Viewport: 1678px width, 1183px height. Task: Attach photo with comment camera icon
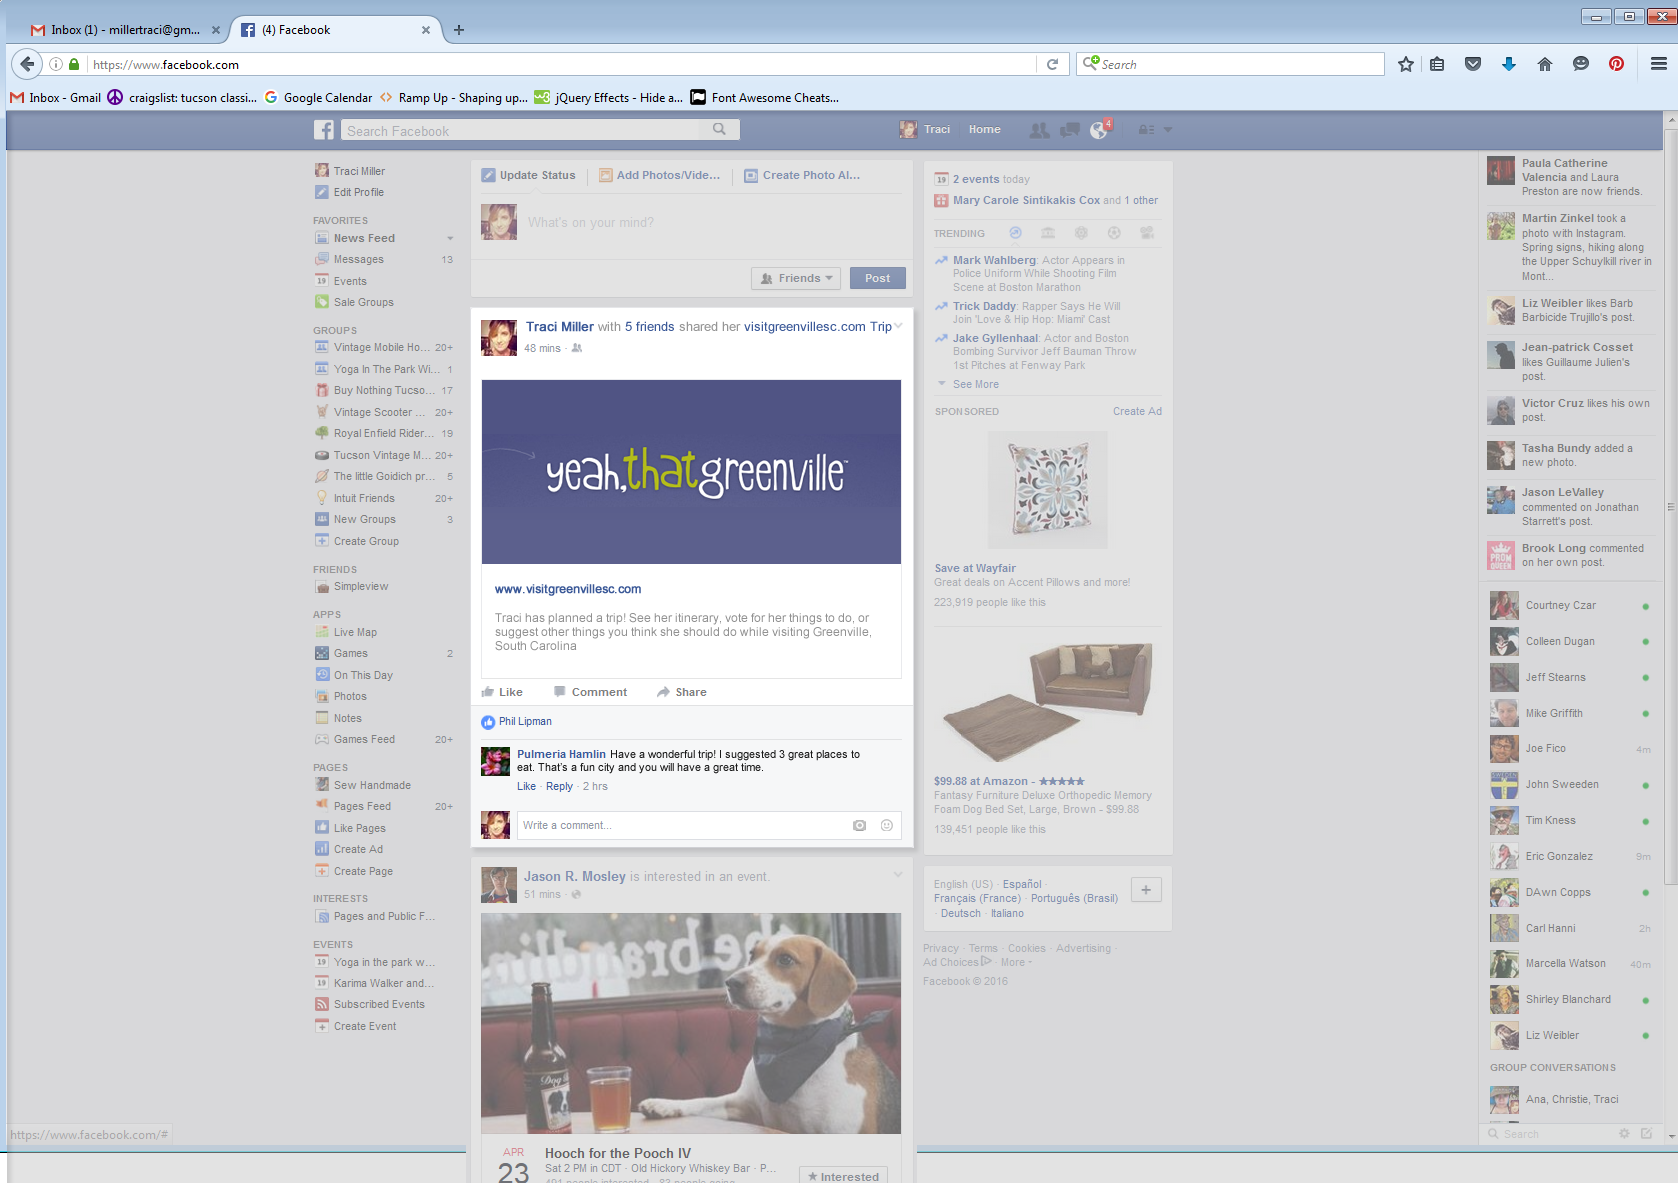pyautogui.click(x=859, y=825)
